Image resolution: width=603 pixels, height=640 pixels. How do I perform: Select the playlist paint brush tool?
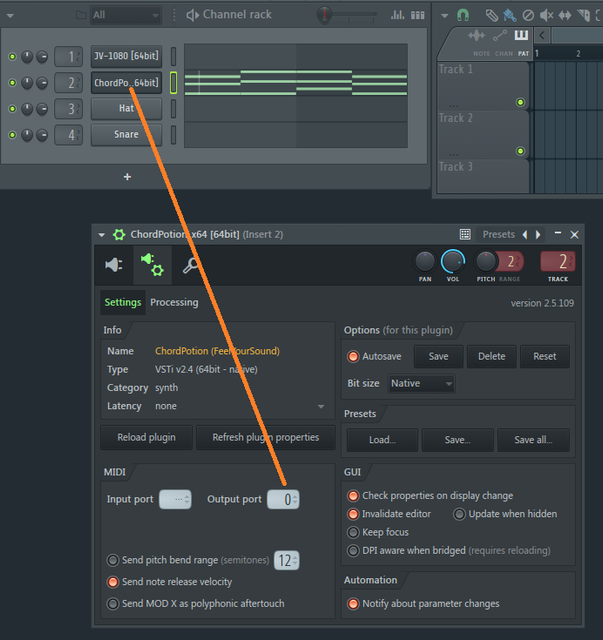pyautogui.click(x=510, y=16)
